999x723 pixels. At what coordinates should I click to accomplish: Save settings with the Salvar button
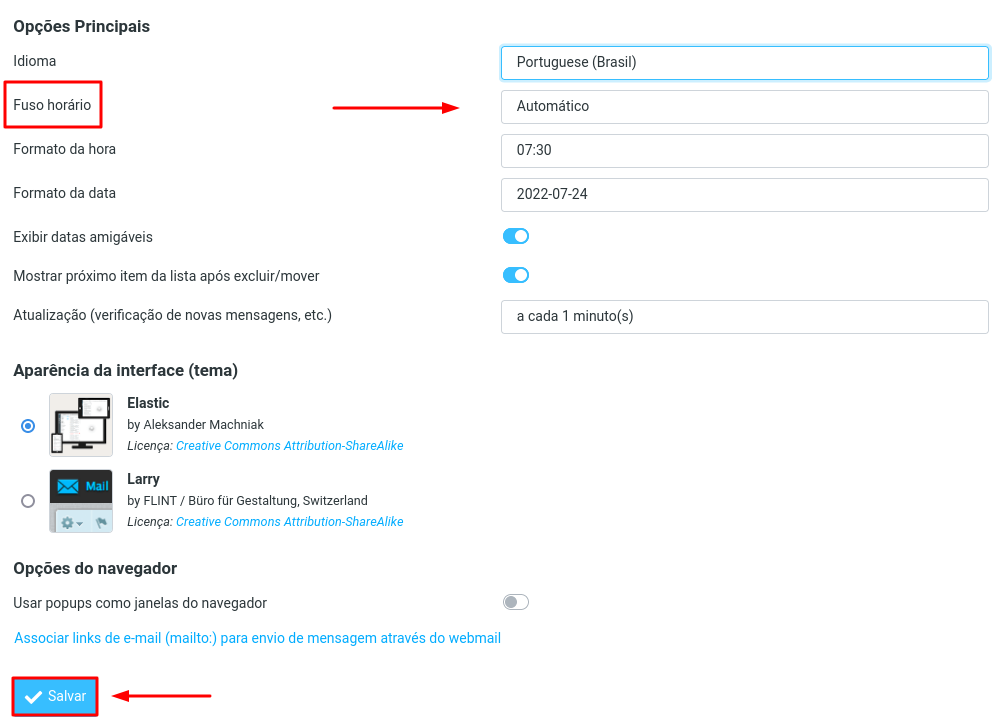(55, 696)
